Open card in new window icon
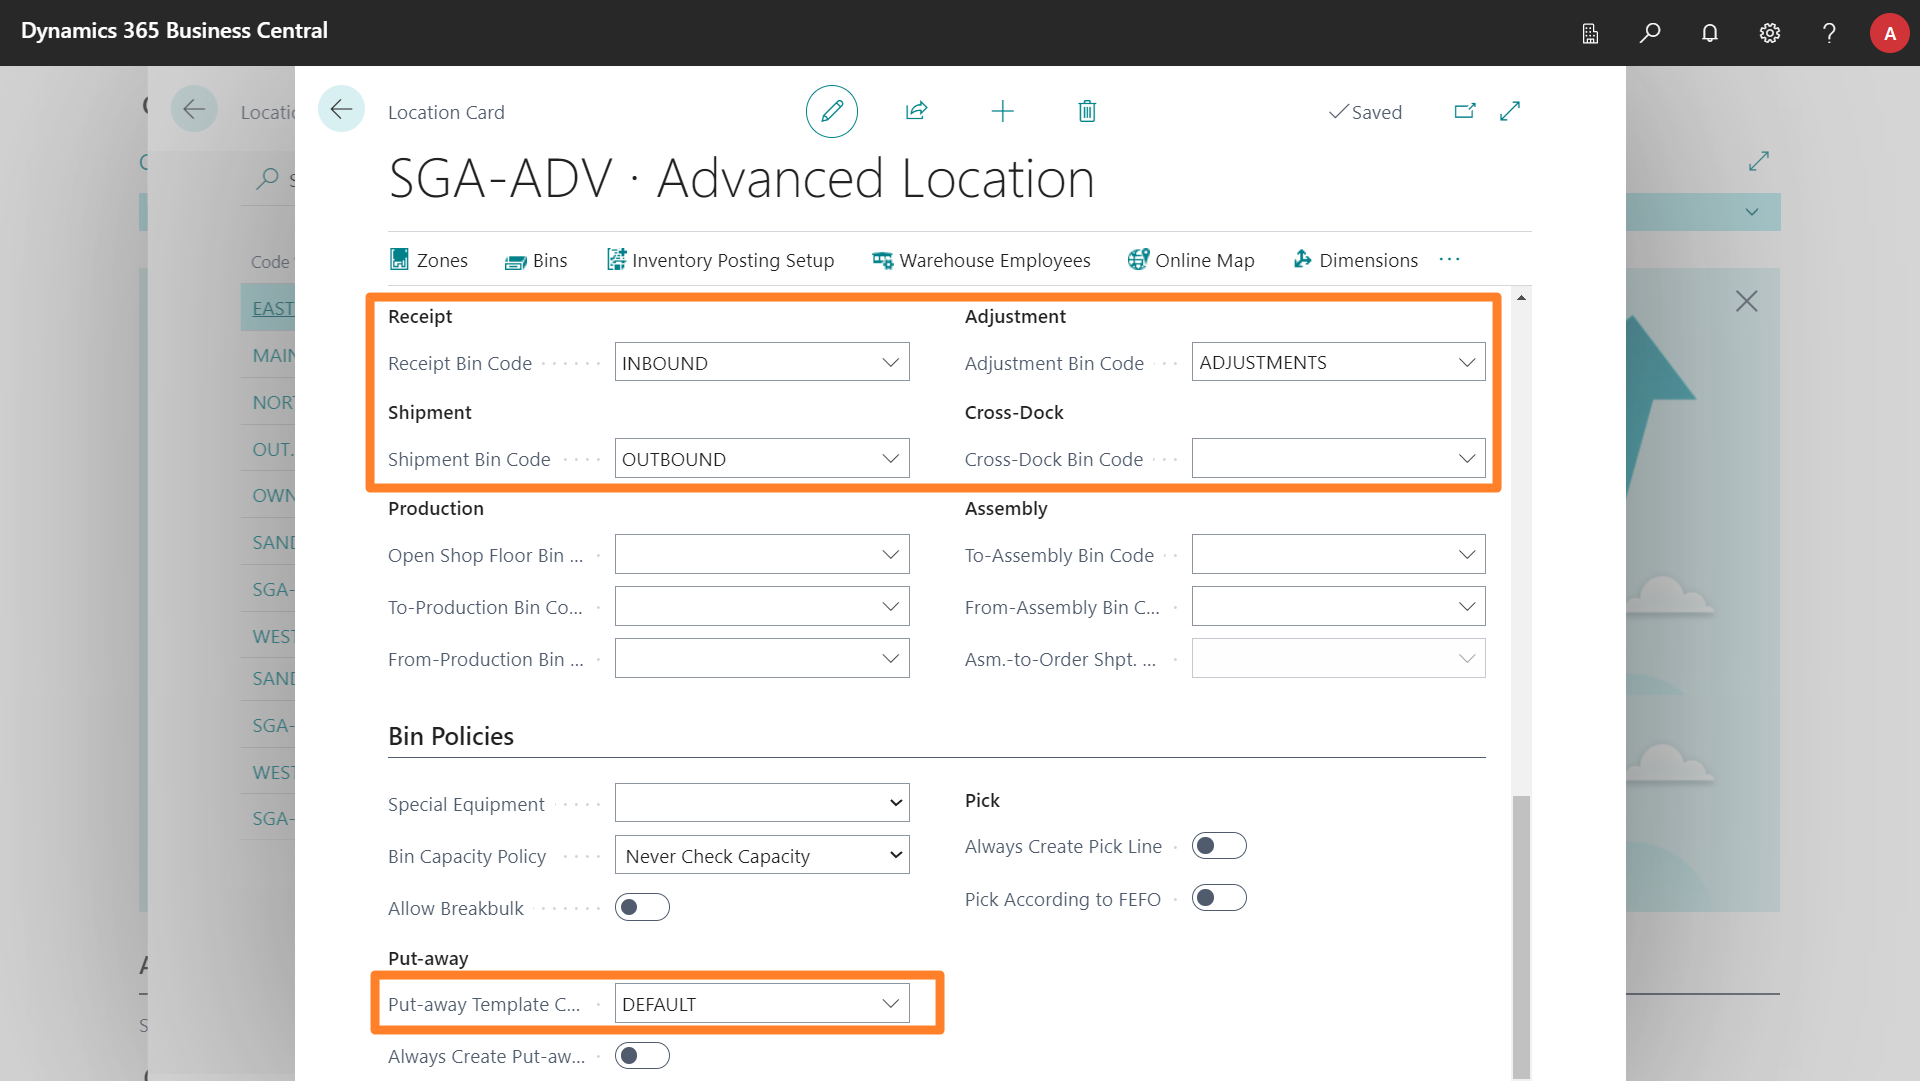 [1465, 111]
